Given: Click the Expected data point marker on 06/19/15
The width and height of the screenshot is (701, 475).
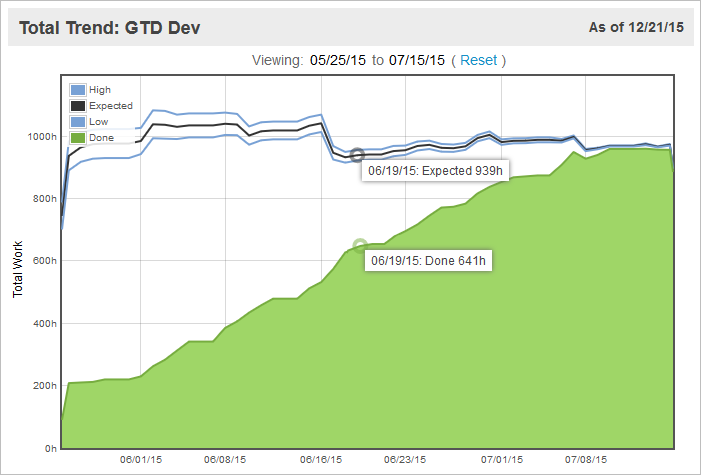Looking at the screenshot, I should 356,155.
